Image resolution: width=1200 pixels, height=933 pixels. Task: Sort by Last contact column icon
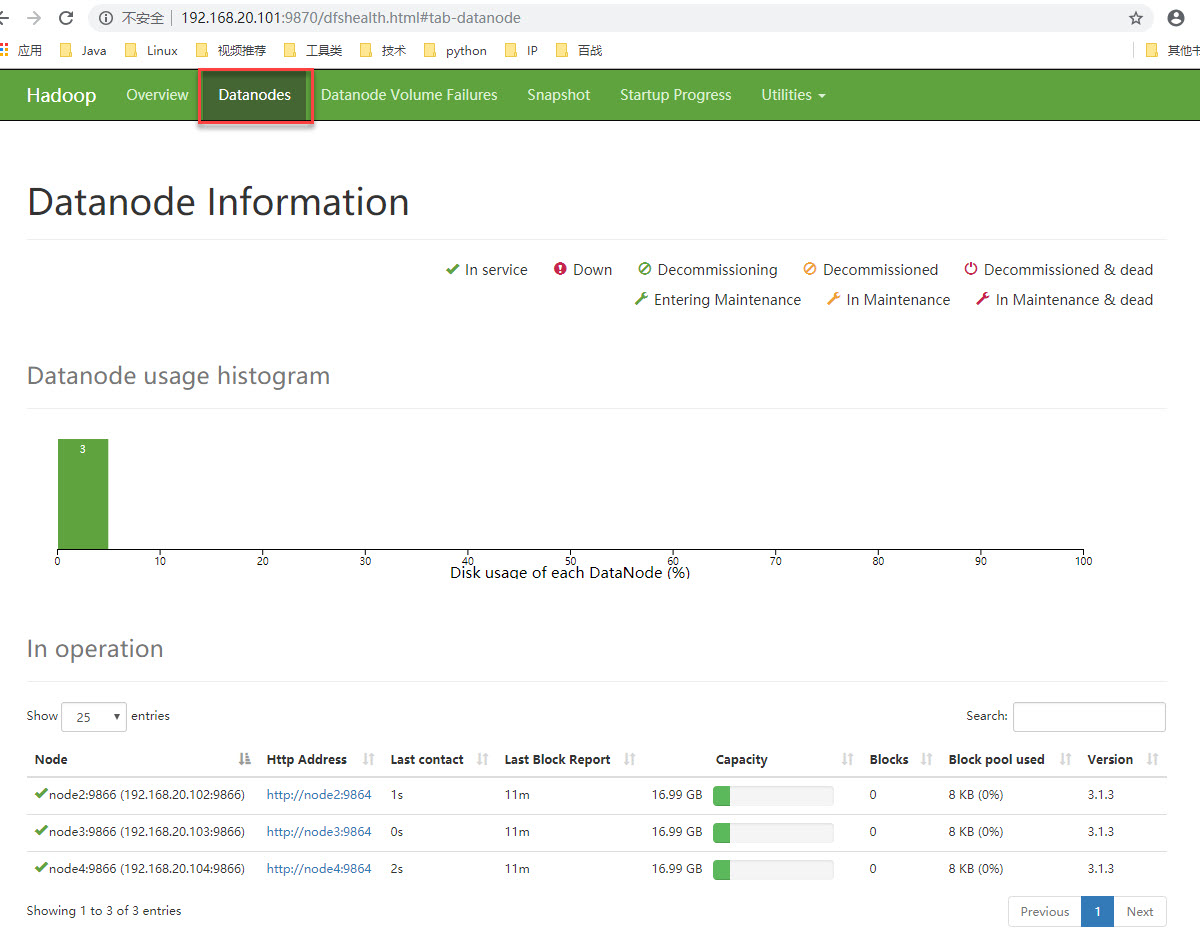tap(483, 760)
